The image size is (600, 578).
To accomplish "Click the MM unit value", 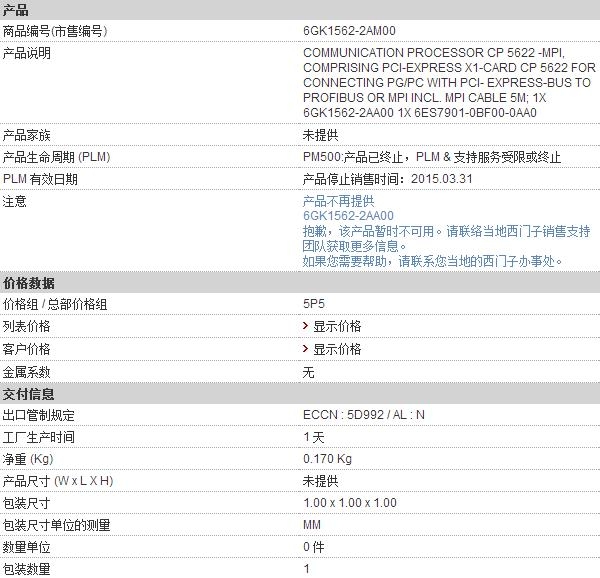I will pyautogui.click(x=312, y=525).
